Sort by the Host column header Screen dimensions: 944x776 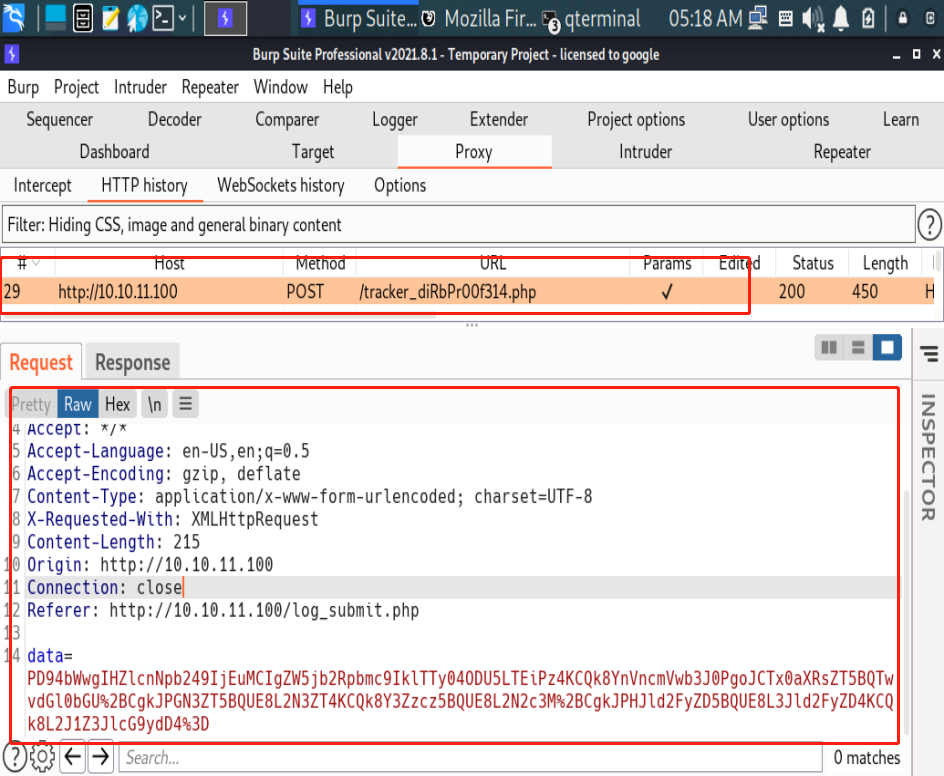tap(169, 263)
